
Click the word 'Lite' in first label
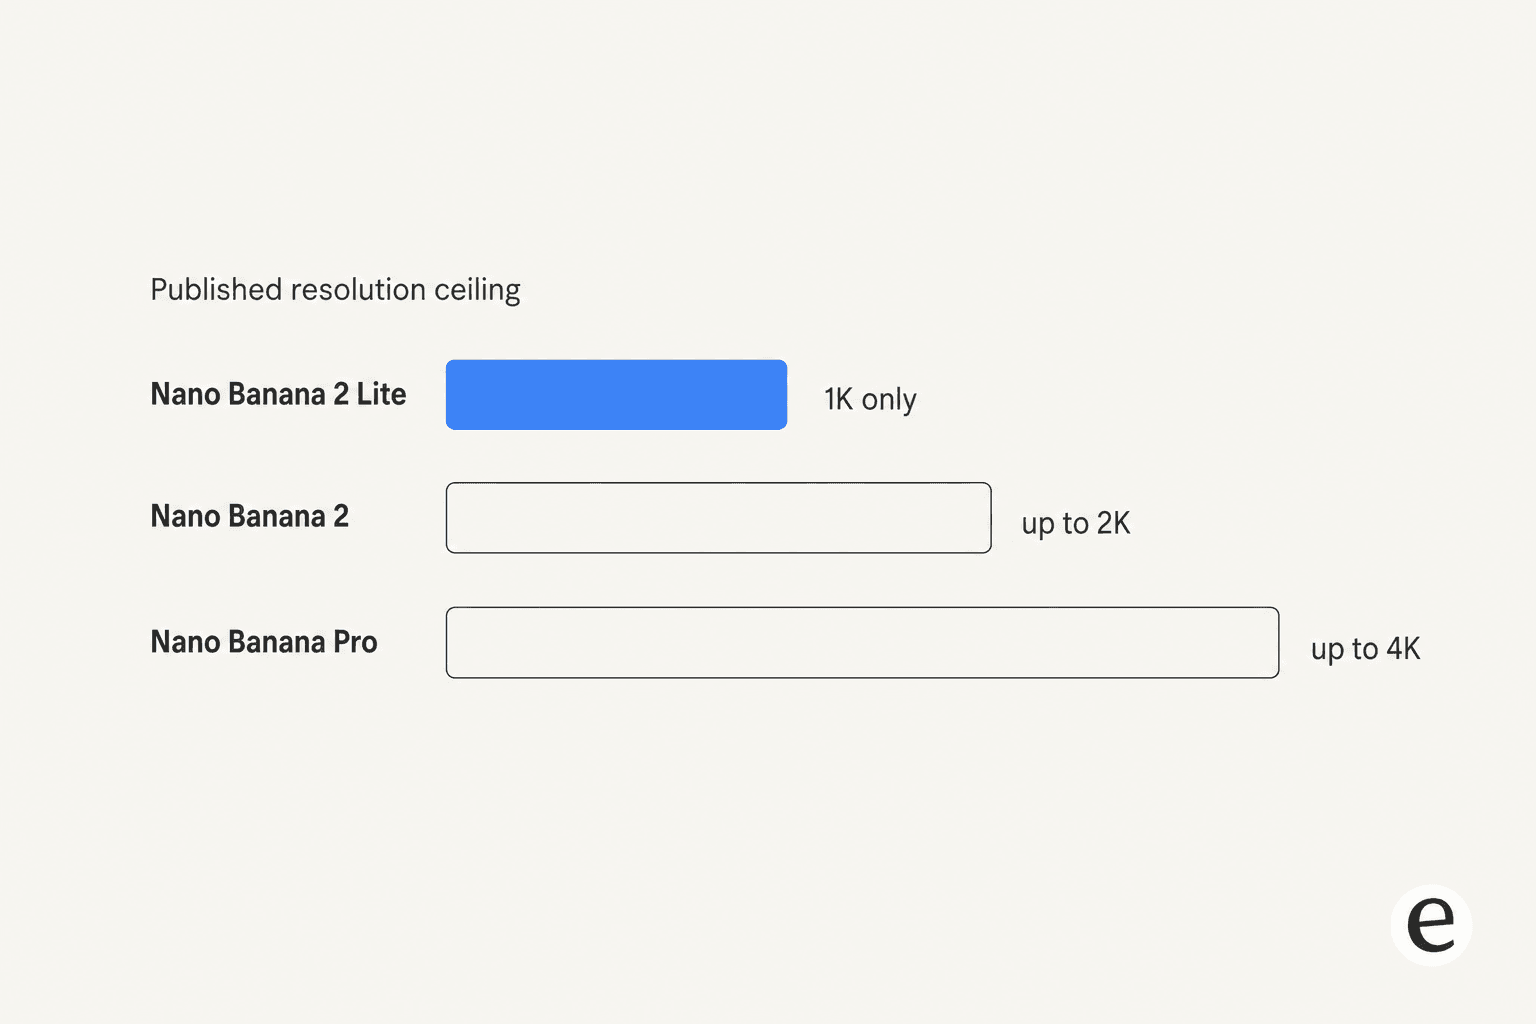pos(382,394)
